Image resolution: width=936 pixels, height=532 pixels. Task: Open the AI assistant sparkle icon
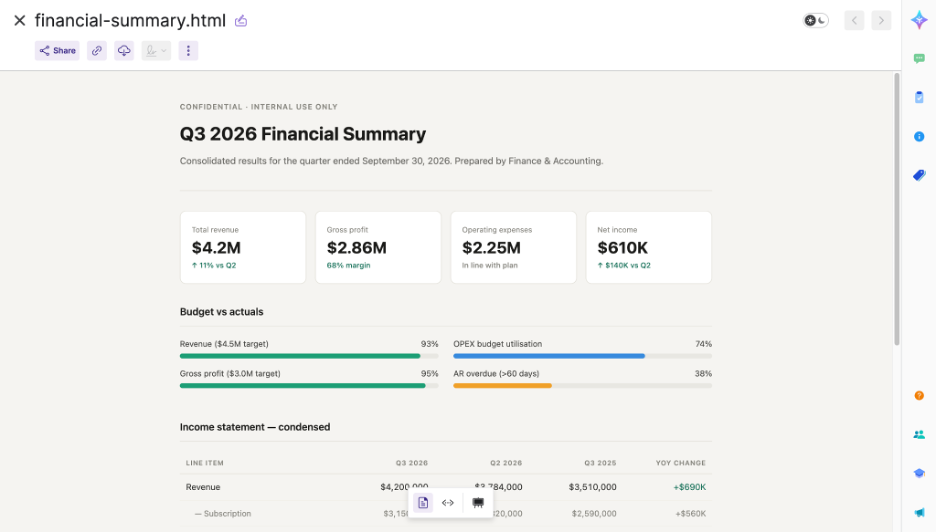point(919,20)
